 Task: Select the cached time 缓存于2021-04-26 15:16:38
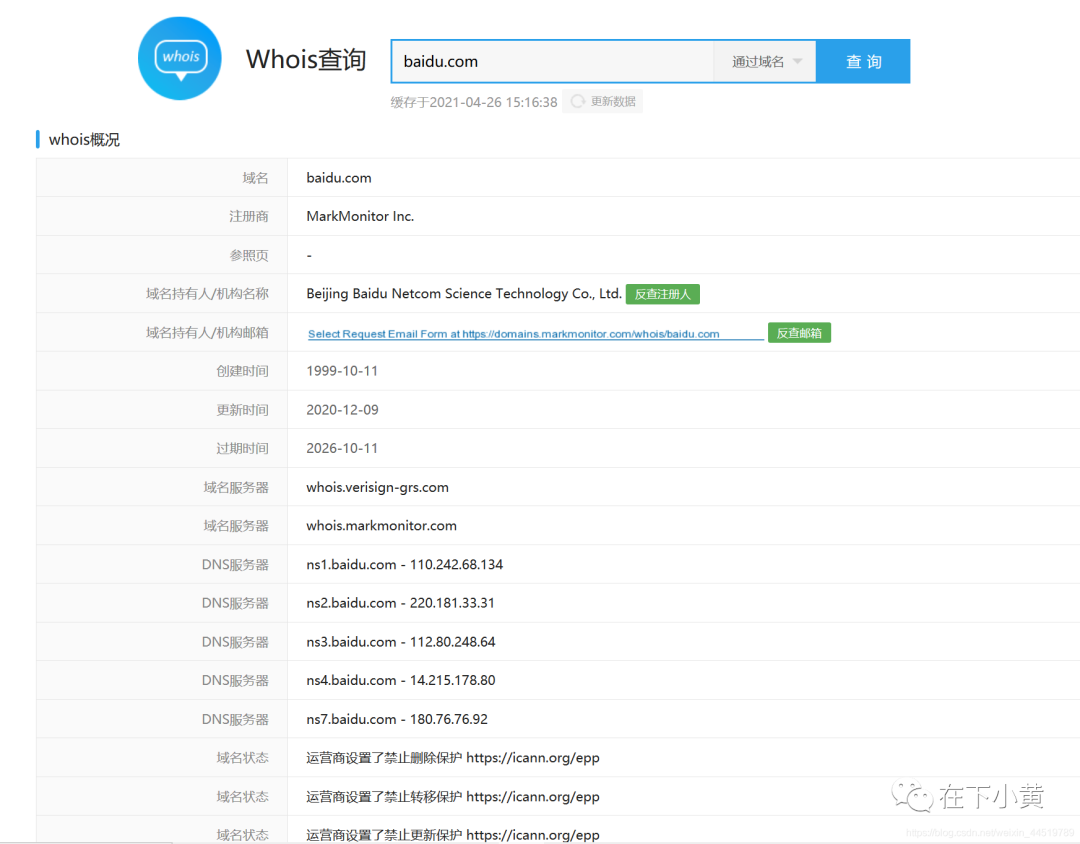pos(474,102)
